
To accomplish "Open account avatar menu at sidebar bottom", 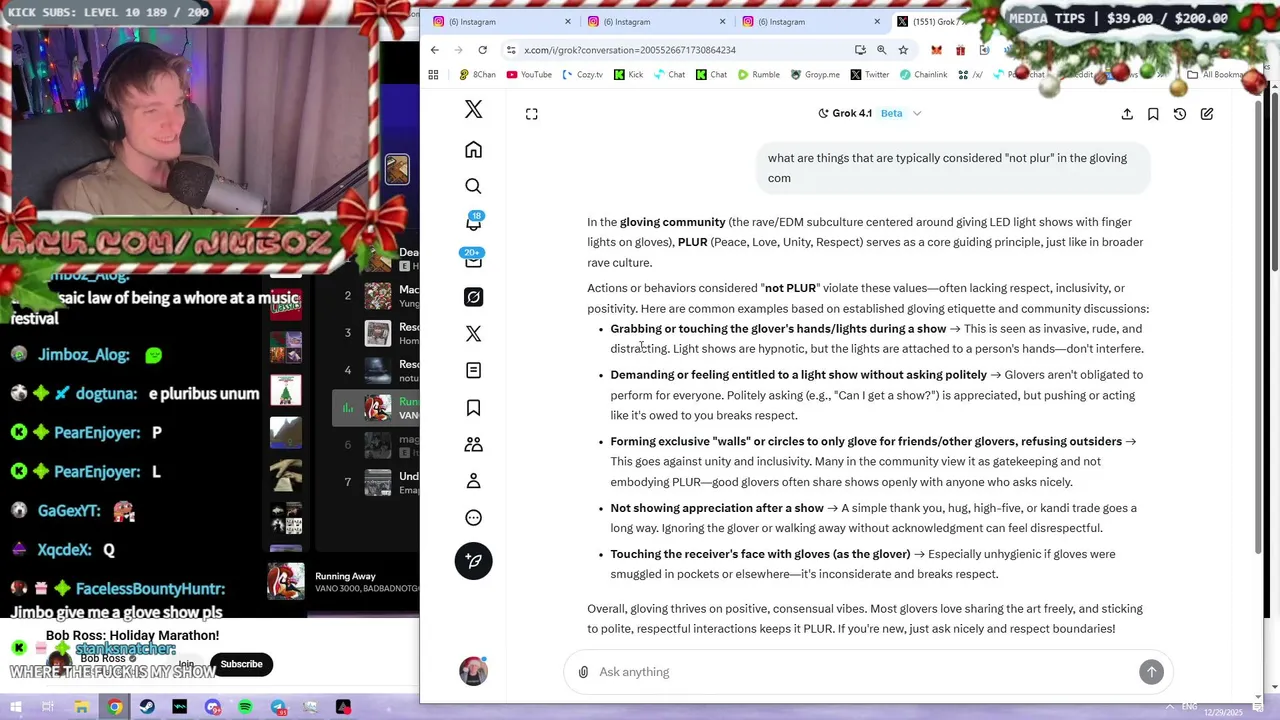I will pyautogui.click(x=473, y=671).
